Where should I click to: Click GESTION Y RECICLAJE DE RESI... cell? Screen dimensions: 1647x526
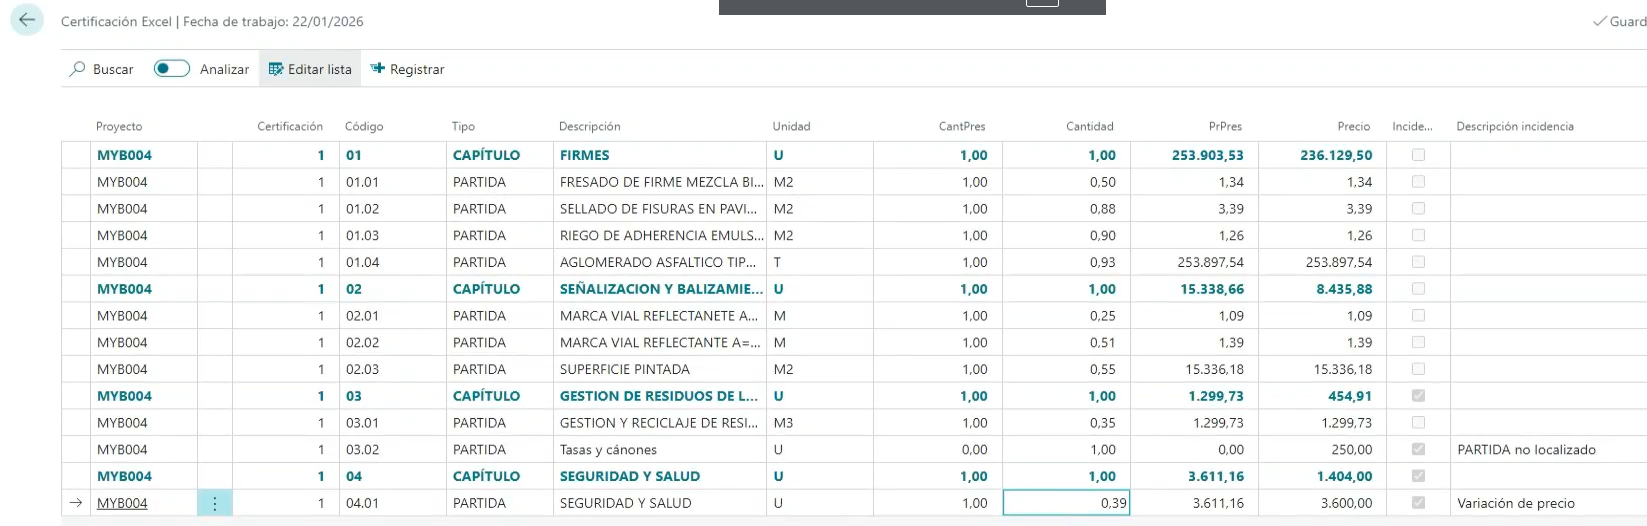click(660, 423)
